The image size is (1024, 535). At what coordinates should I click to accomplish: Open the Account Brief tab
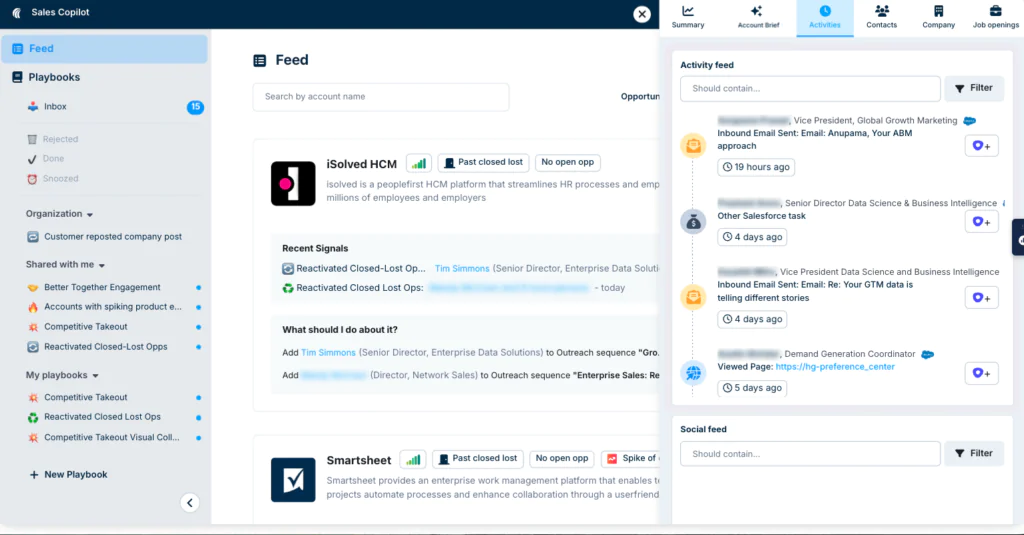[x=758, y=17]
